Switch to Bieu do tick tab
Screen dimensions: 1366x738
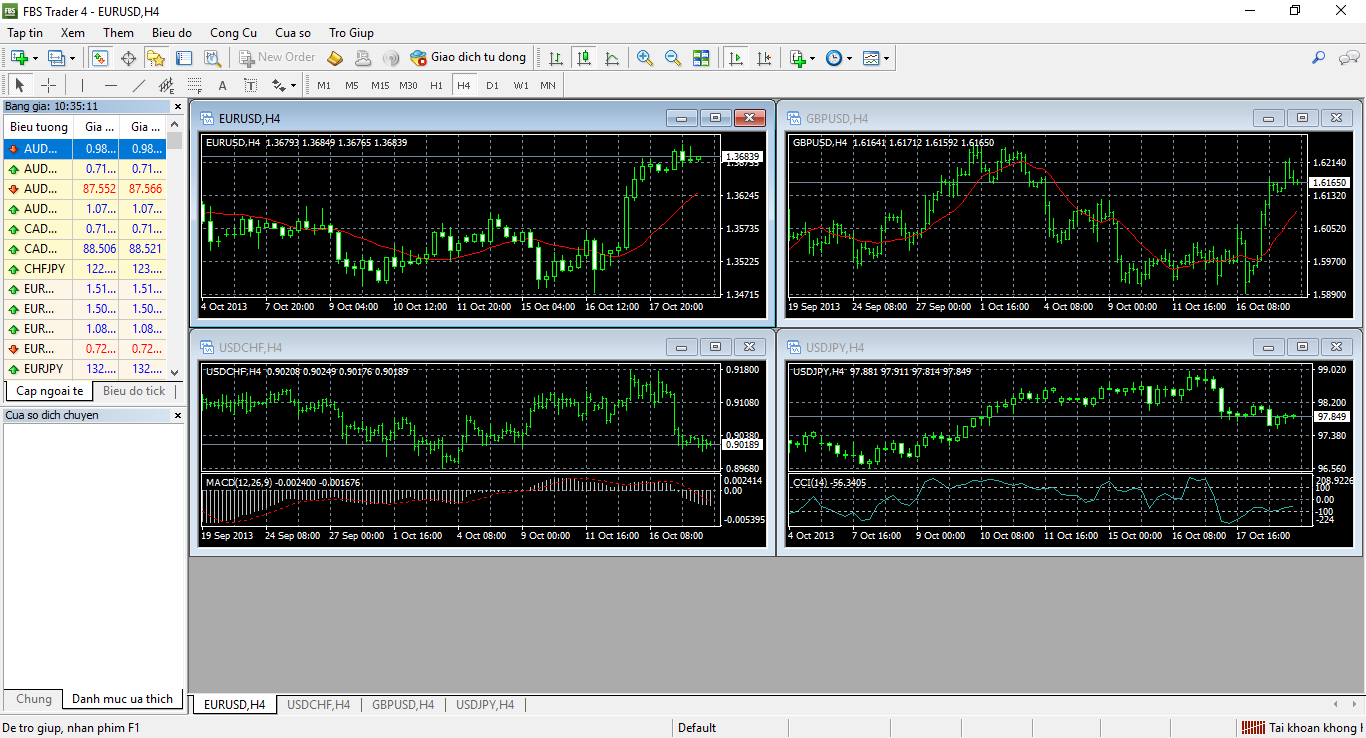click(134, 391)
